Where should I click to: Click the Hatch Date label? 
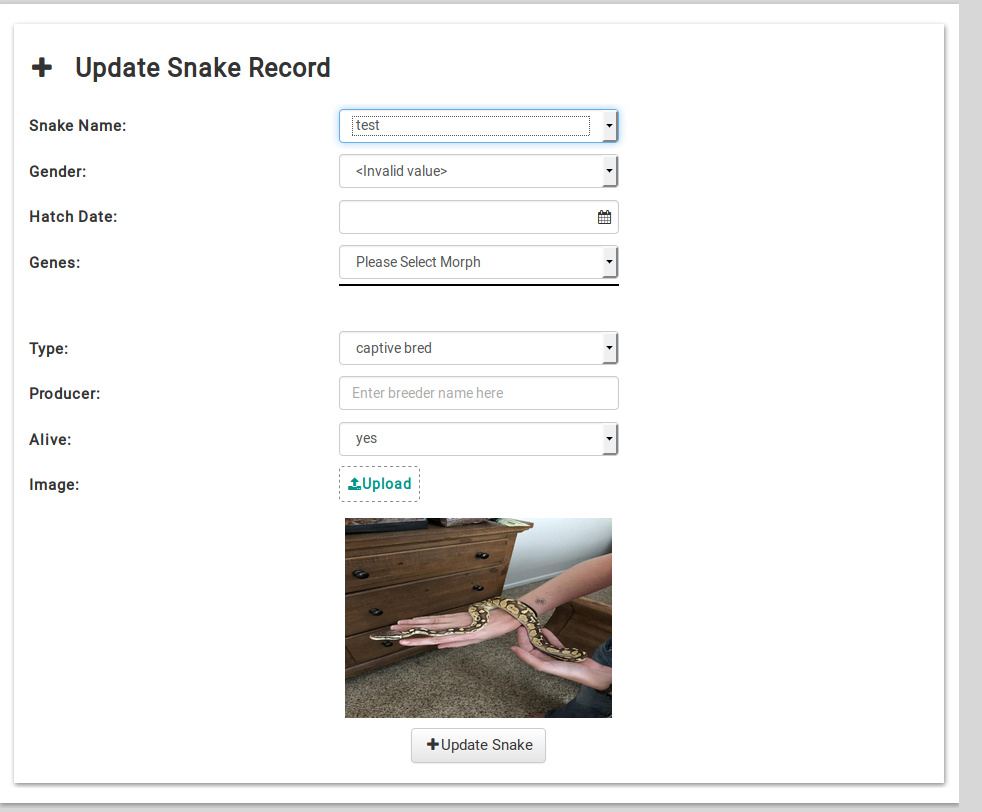click(73, 217)
